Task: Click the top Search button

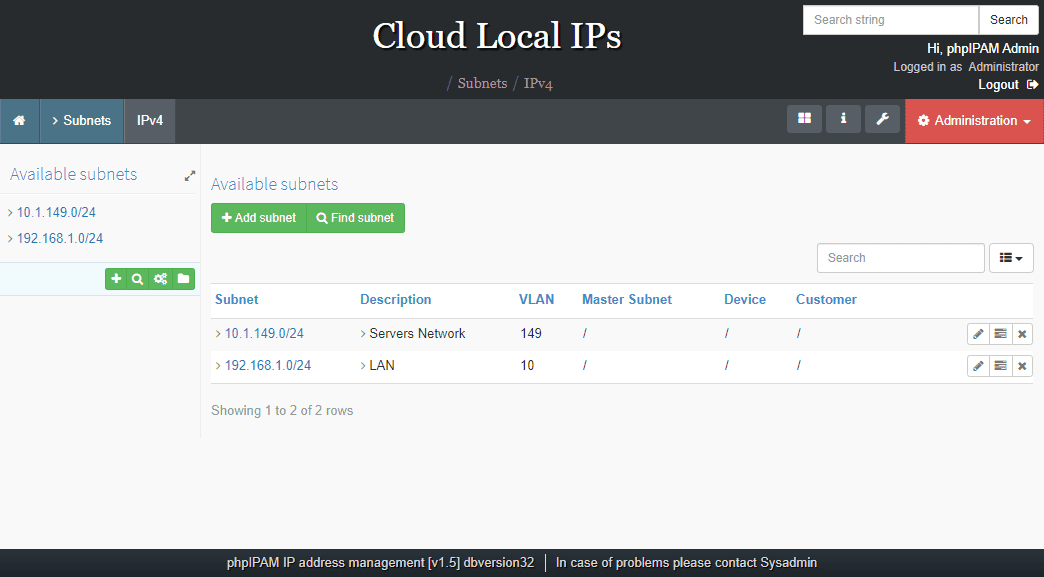Action: point(1008,20)
